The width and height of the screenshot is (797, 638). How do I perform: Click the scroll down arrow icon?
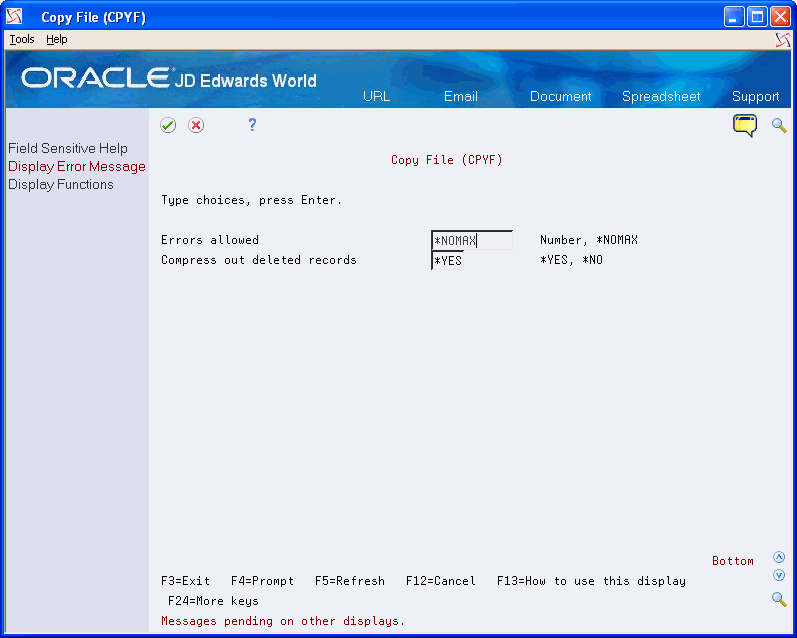pos(779,575)
